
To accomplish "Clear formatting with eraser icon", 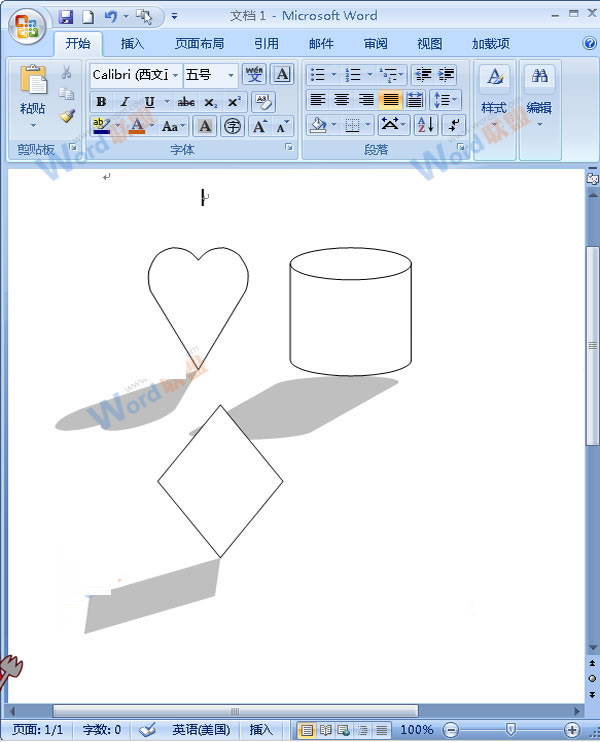I will coord(263,102).
